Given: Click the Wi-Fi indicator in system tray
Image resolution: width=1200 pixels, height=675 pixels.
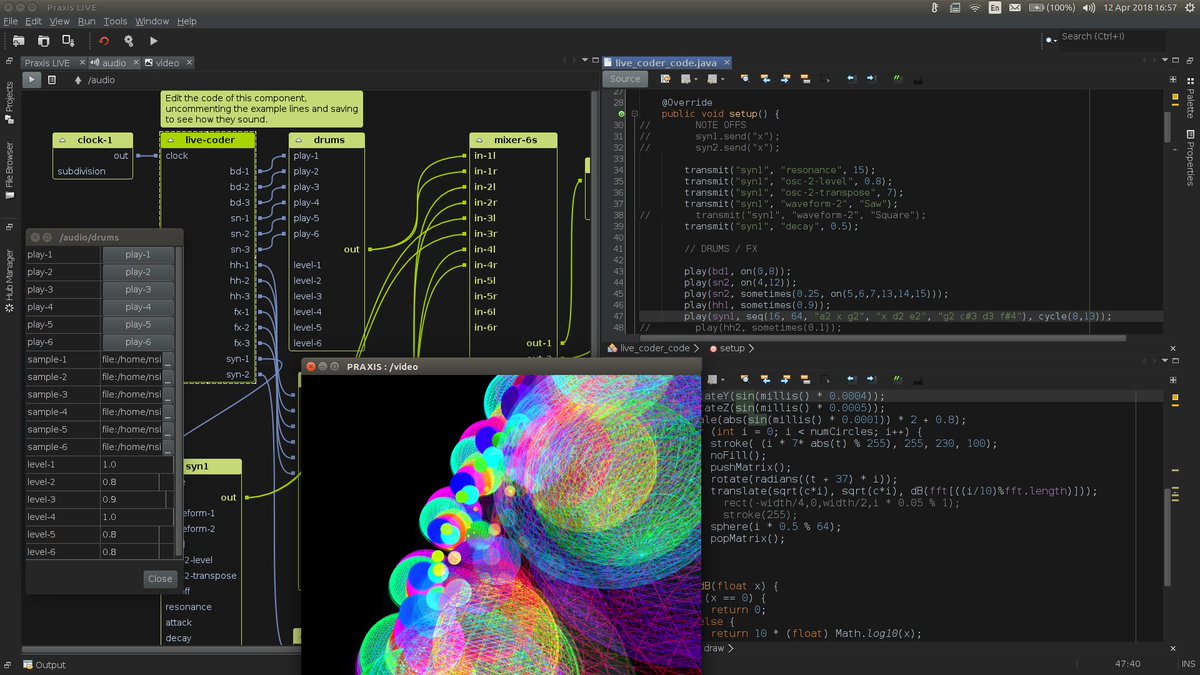Looking at the screenshot, I should (974, 7).
